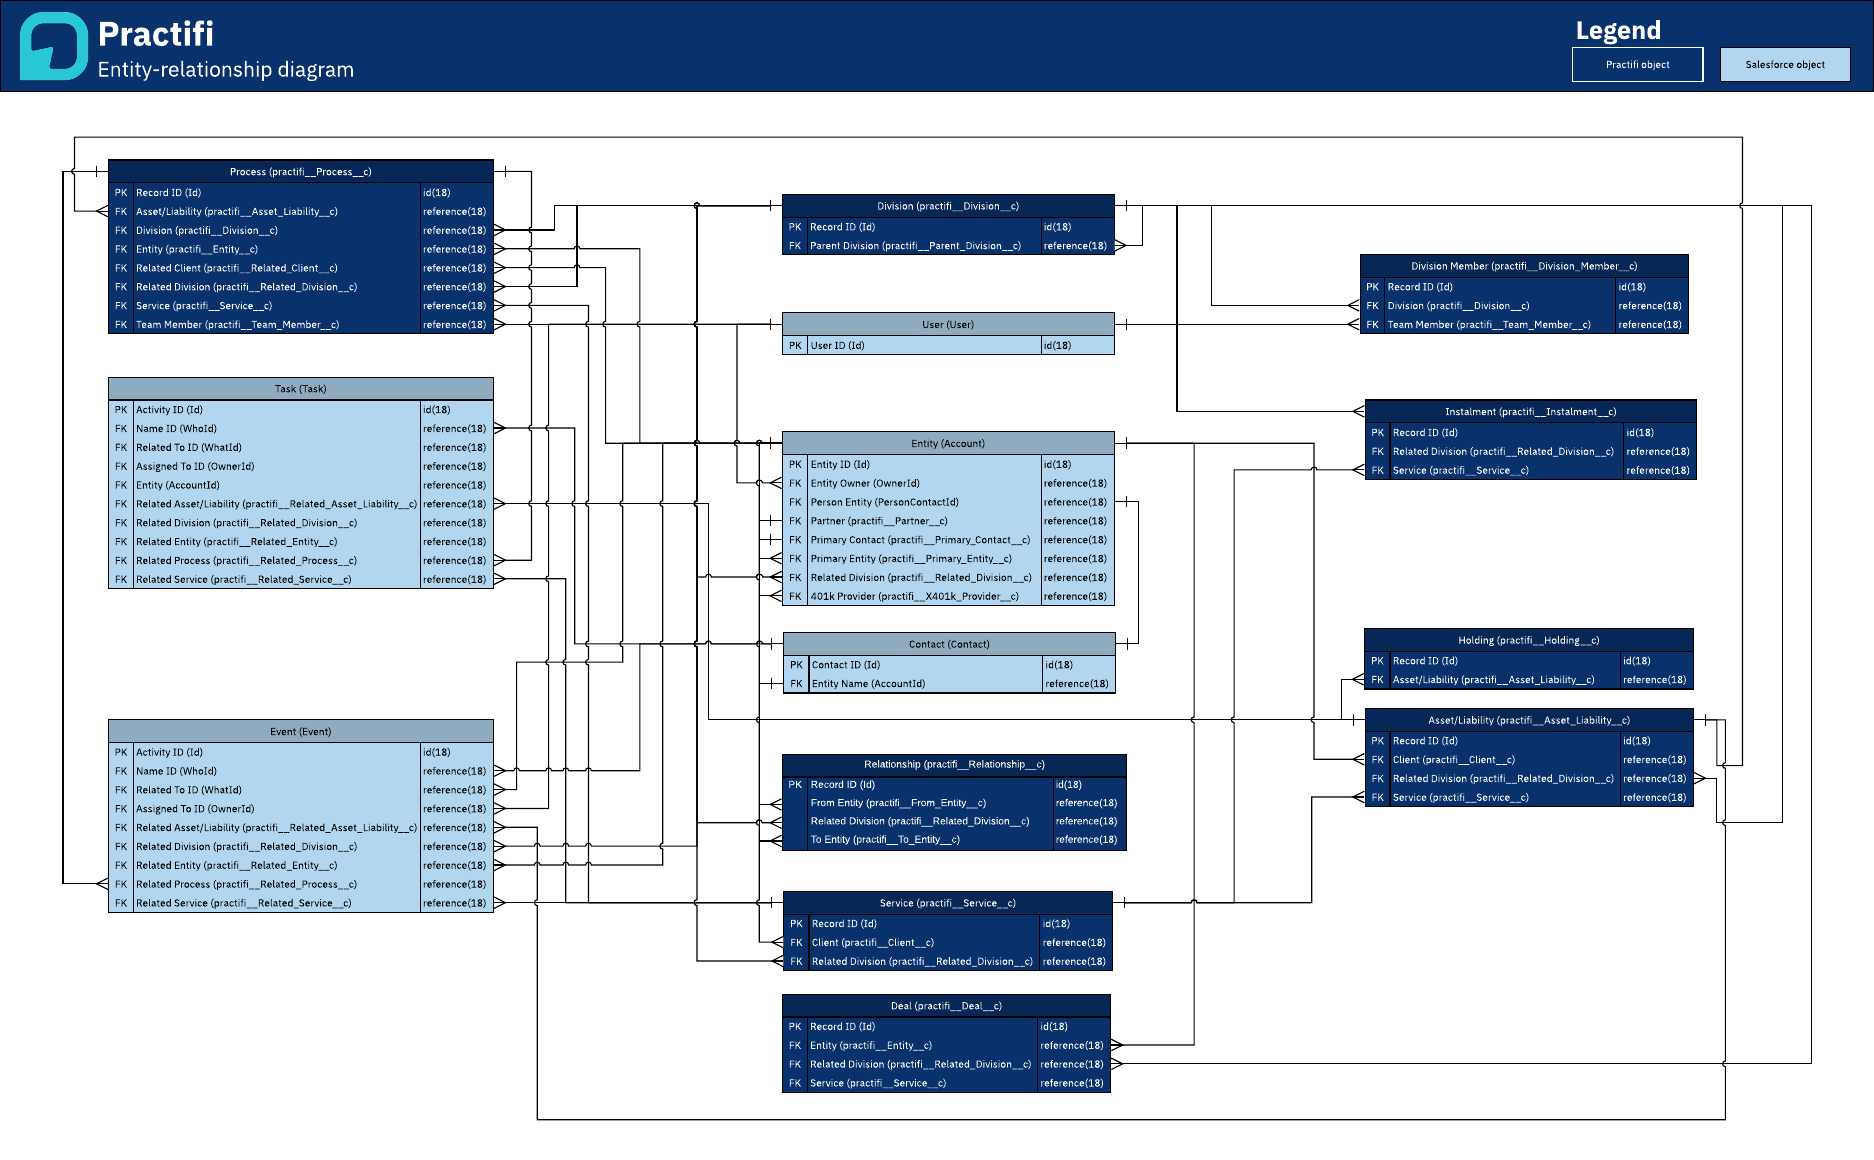The width and height of the screenshot is (1874, 1160).
Task: Click the Partner (practifi__Partner__c) row
Action: pyautogui.click(x=948, y=521)
